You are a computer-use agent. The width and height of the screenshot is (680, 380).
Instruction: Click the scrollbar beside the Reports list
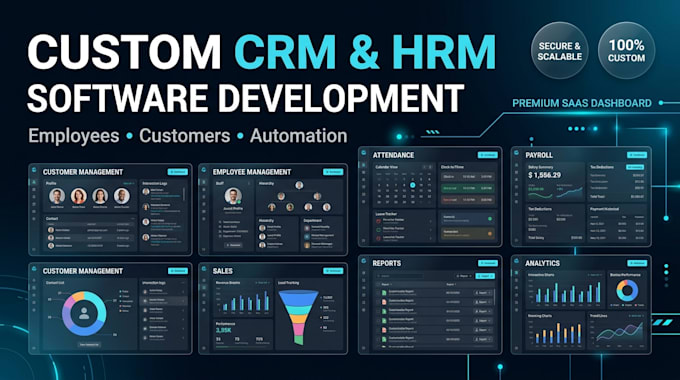[x=494, y=297]
